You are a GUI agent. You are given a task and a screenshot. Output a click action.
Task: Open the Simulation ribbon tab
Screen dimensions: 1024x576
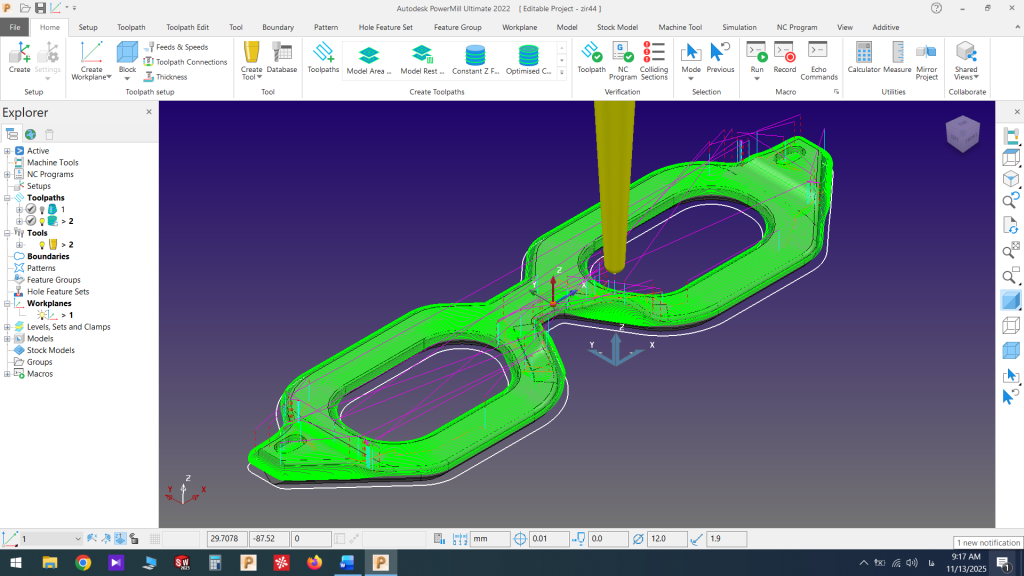click(x=739, y=27)
